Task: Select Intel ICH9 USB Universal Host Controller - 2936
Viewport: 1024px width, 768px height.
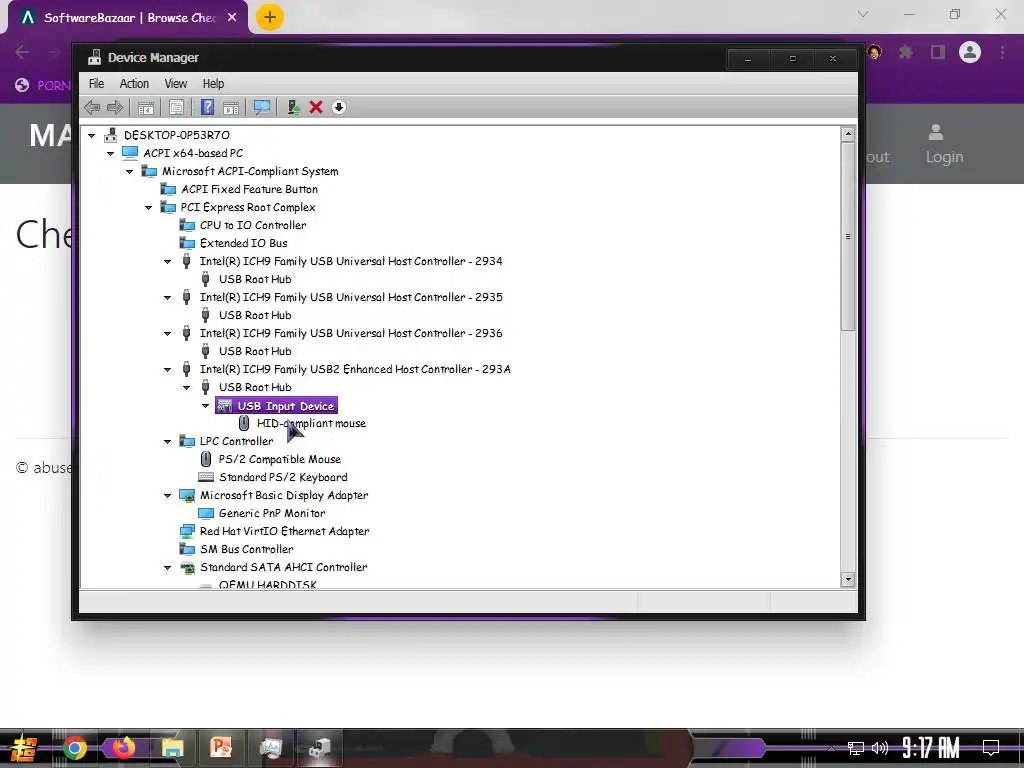Action: [x=351, y=333]
